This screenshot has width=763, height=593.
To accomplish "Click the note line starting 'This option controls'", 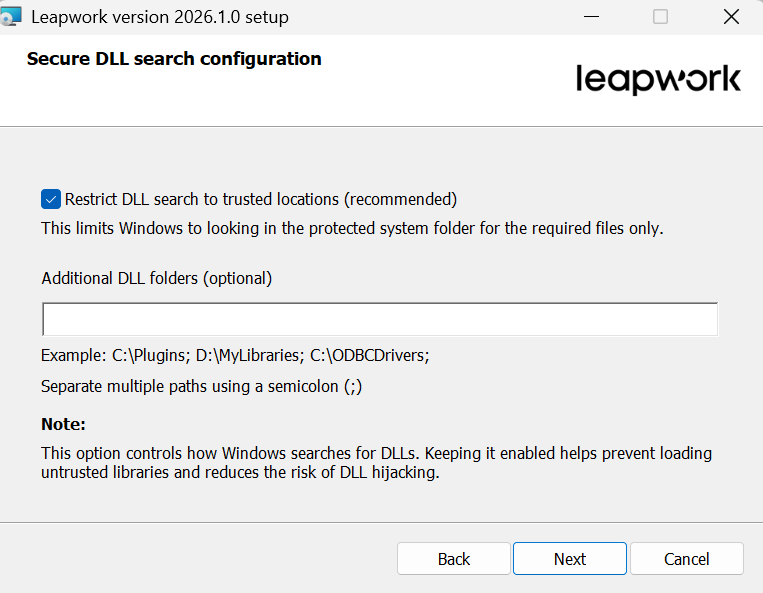I will (377, 453).
